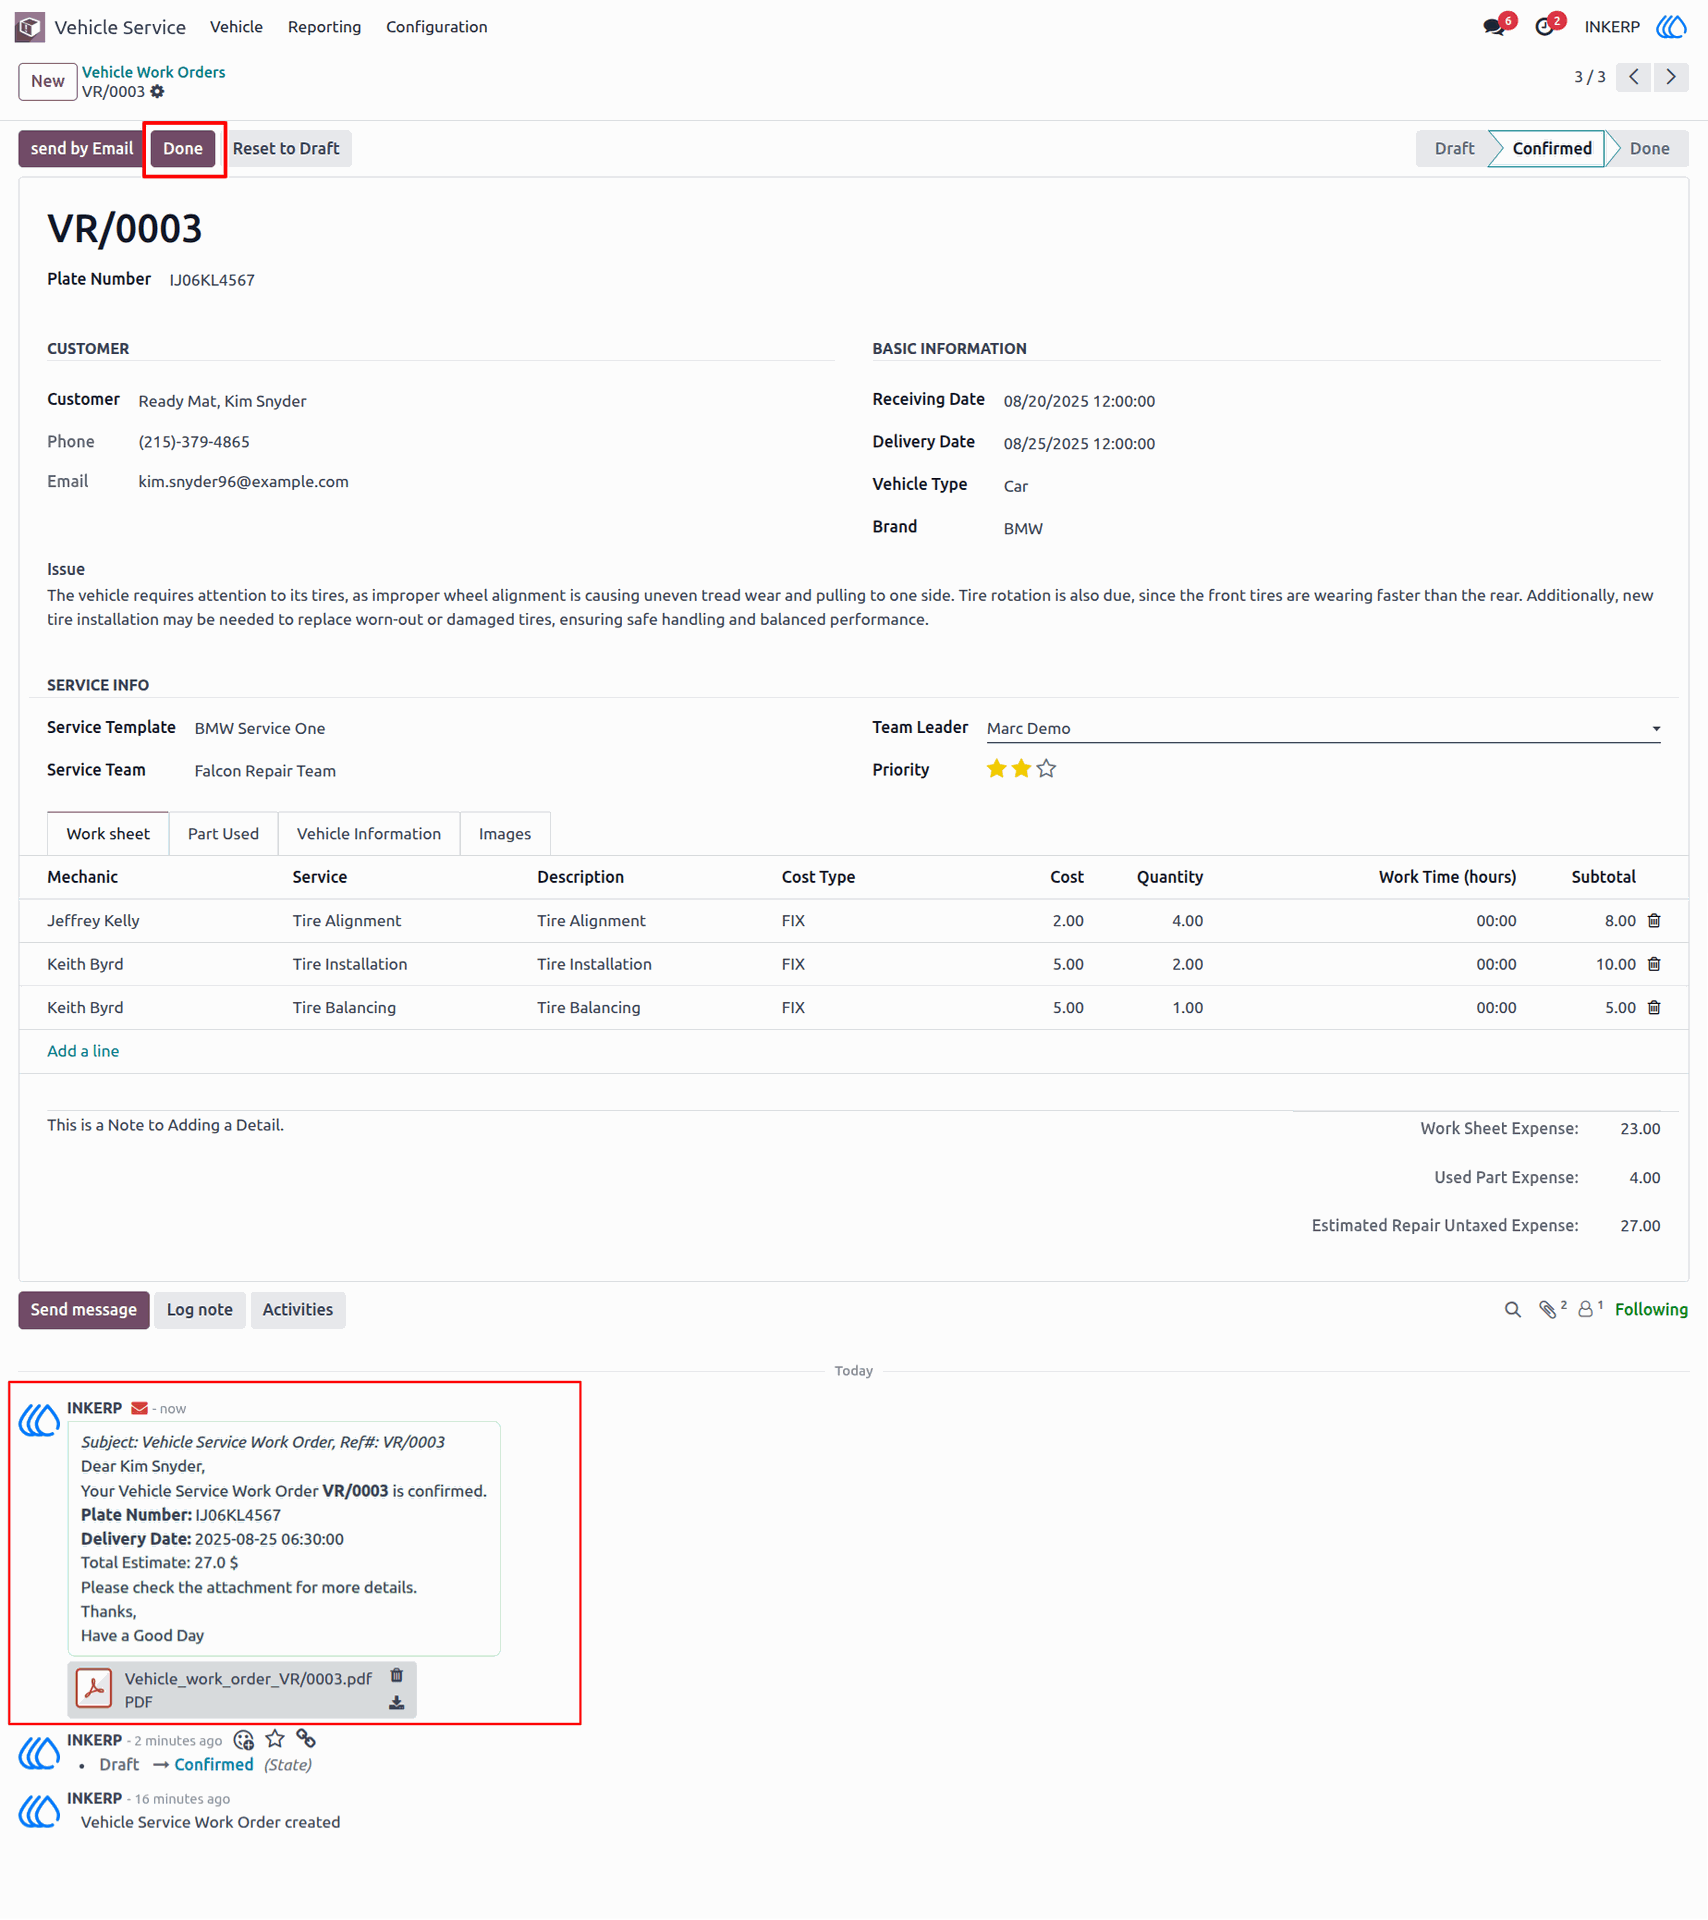Show followers icon in the chatter
Image resolution: width=1708 pixels, height=1920 pixels.
[x=1589, y=1309]
